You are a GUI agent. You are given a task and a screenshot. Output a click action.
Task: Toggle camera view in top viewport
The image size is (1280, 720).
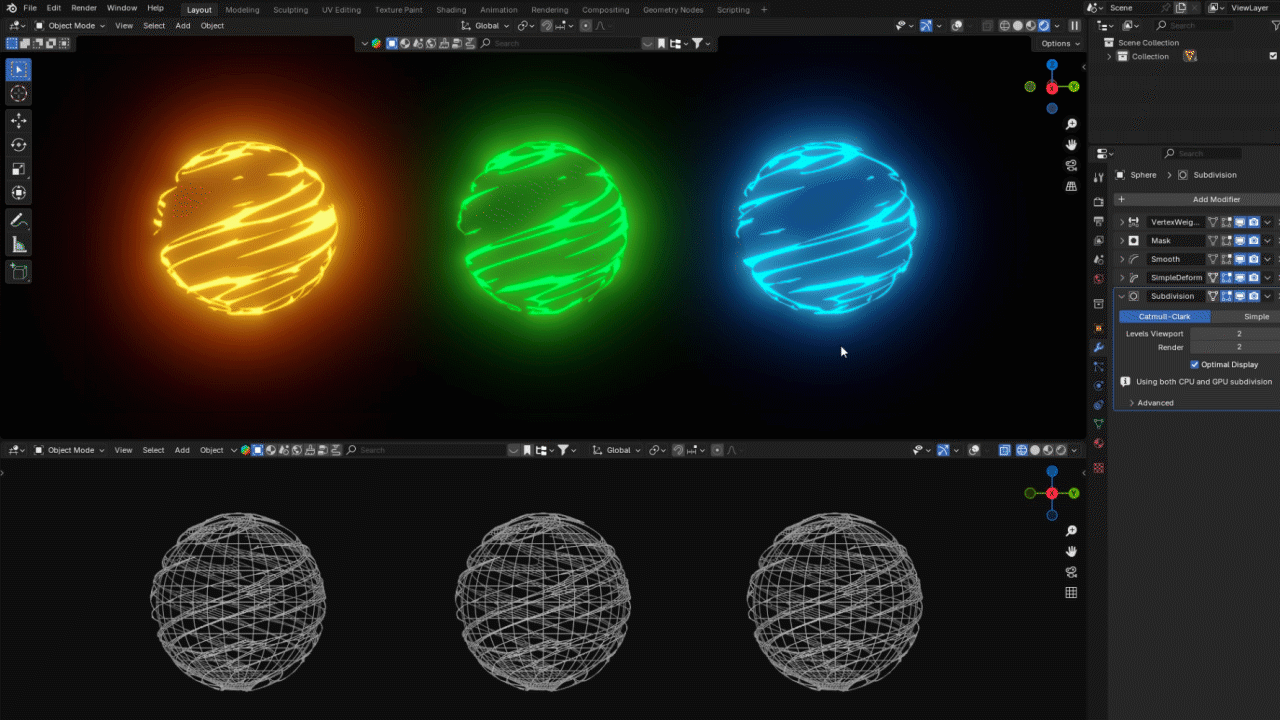point(1072,165)
